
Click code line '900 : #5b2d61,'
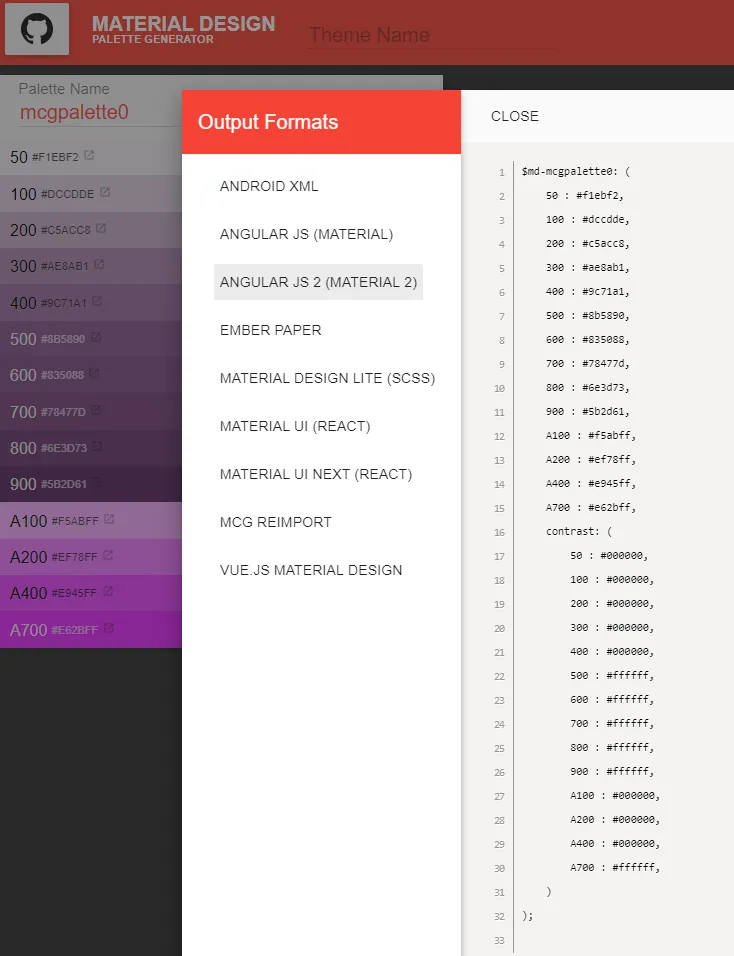[588, 412]
